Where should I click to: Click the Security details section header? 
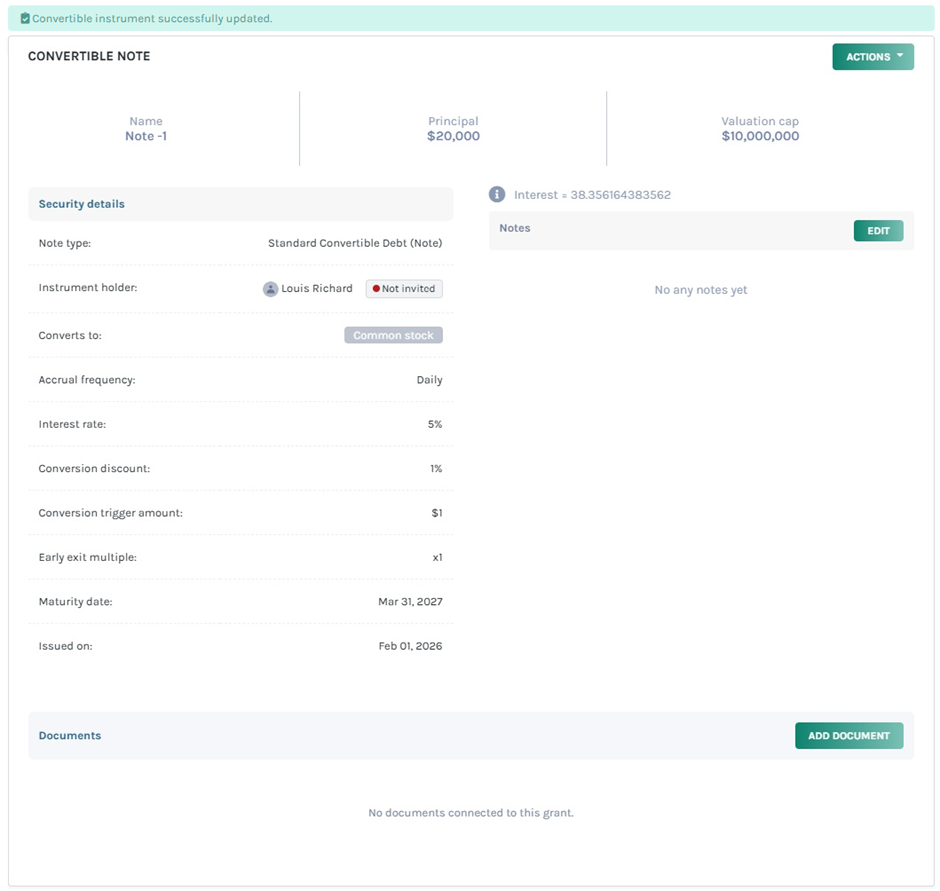coord(82,204)
